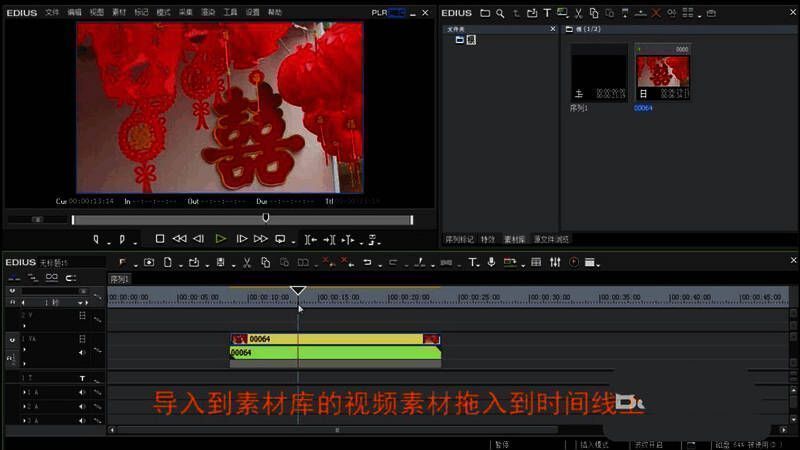The image size is (800, 450).
Task: Select the 00064 clip thumbnail in bin
Action: point(663,73)
